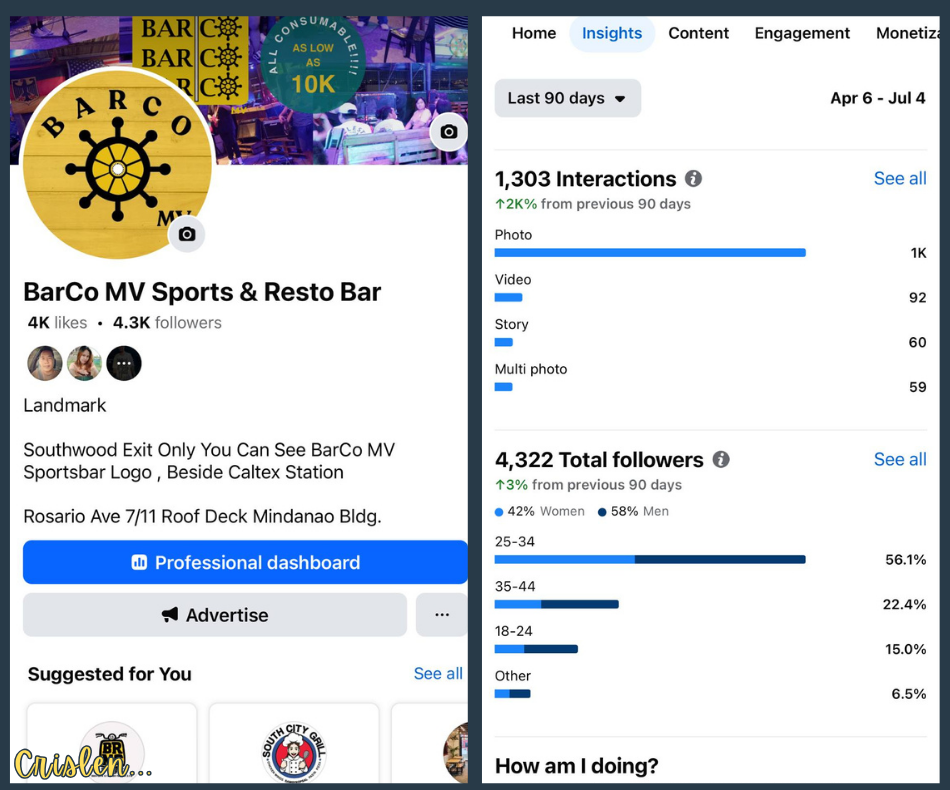Click the 42% Women legend dot
Screen dimensions: 950x790
click(499, 512)
